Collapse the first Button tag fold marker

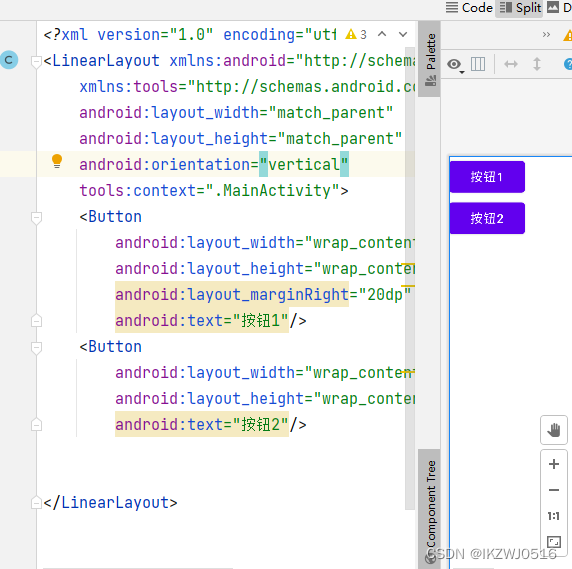click(x=36, y=218)
